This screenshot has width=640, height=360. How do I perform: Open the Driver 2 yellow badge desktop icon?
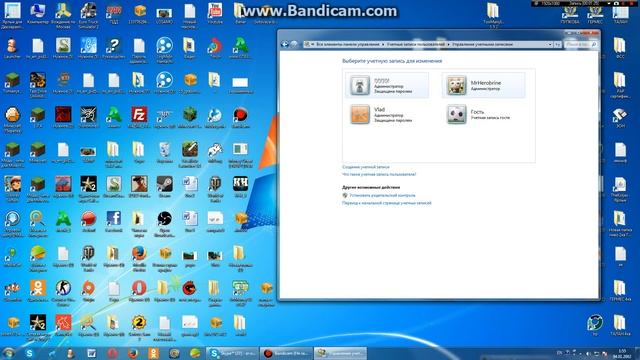(x=139, y=327)
